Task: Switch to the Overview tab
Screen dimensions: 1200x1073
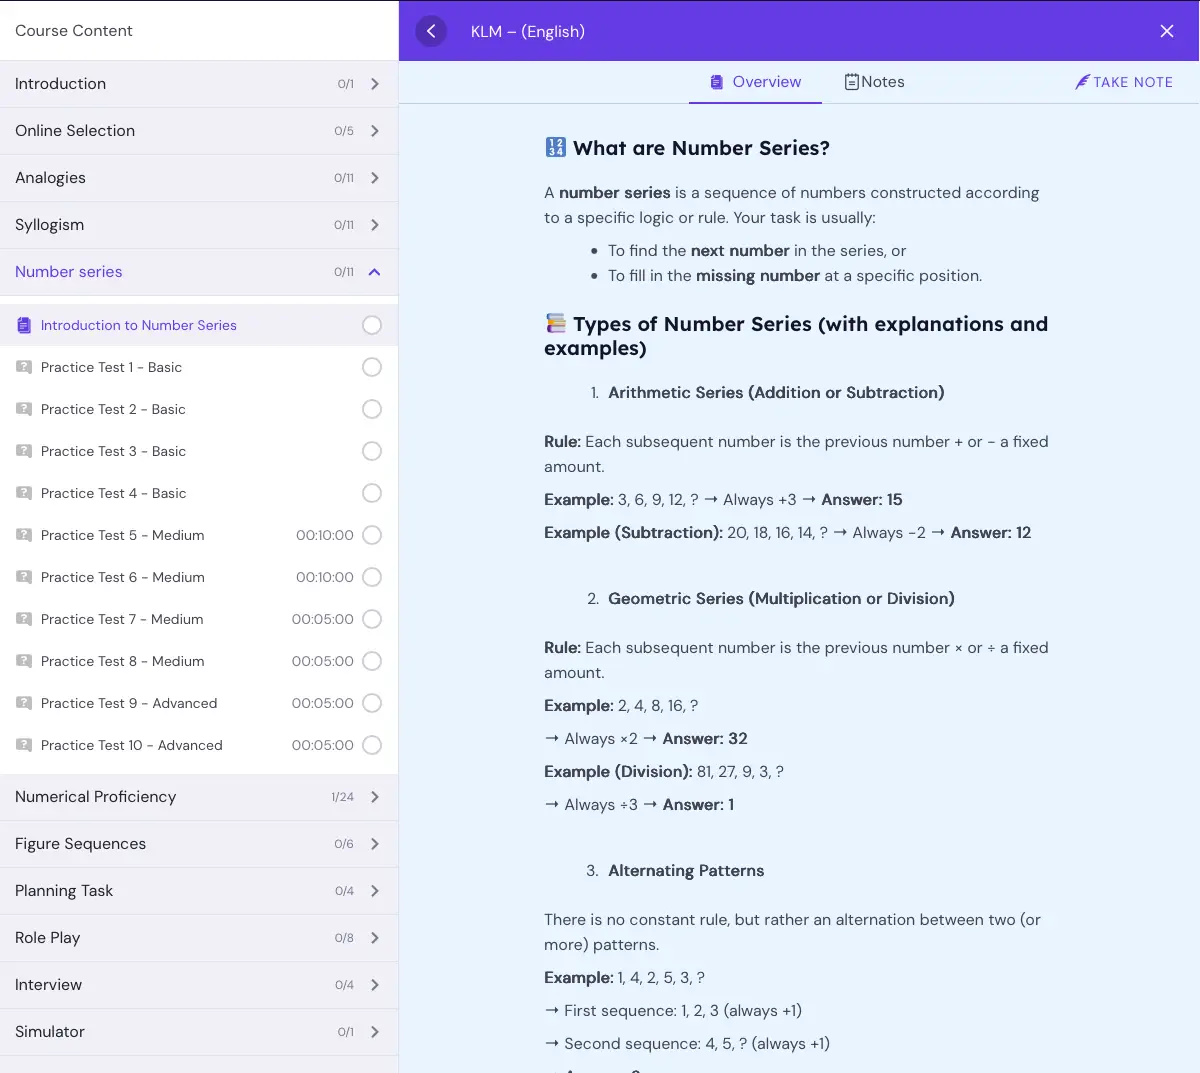Action: click(x=755, y=82)
